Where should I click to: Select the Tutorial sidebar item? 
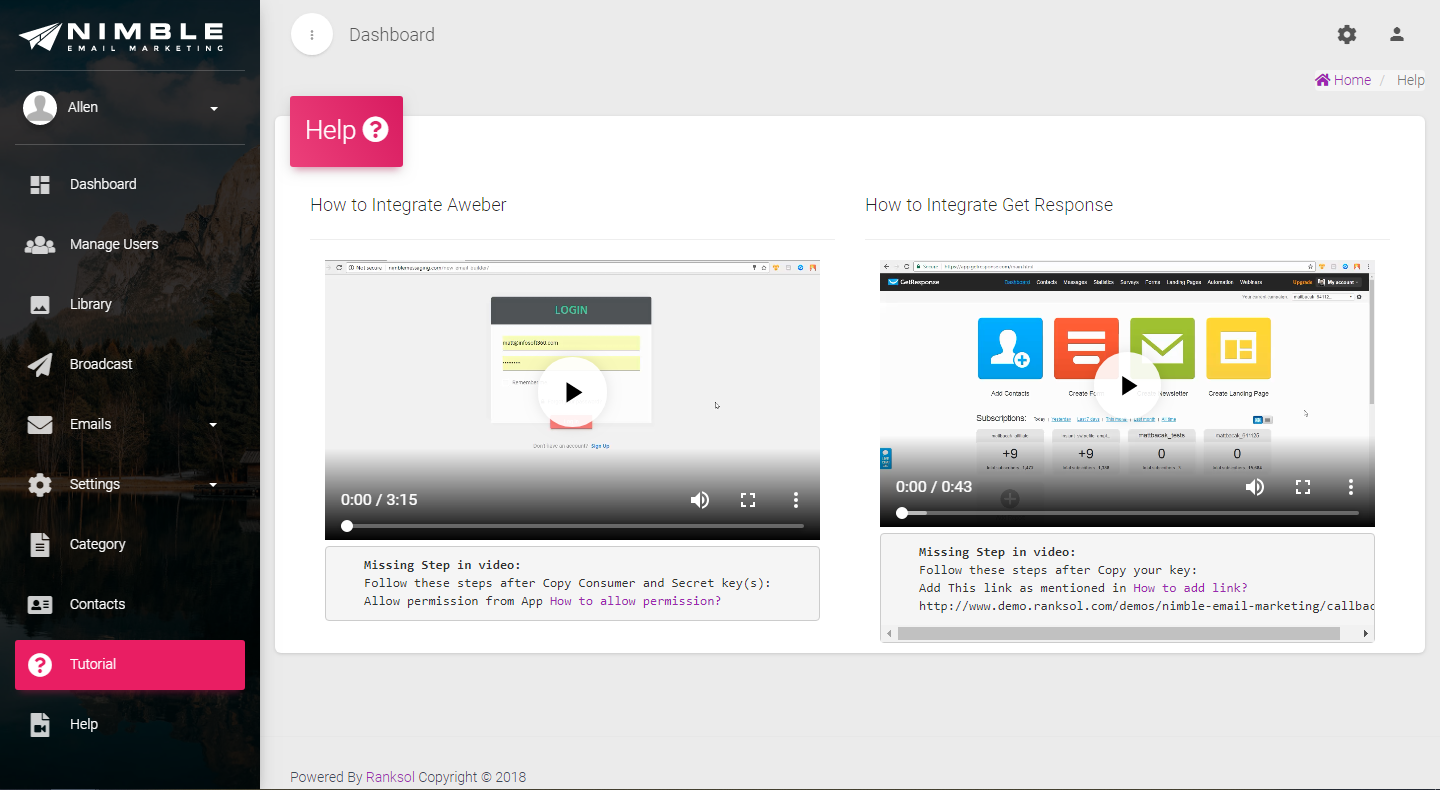pyautogui.click(x=130, y=665)
